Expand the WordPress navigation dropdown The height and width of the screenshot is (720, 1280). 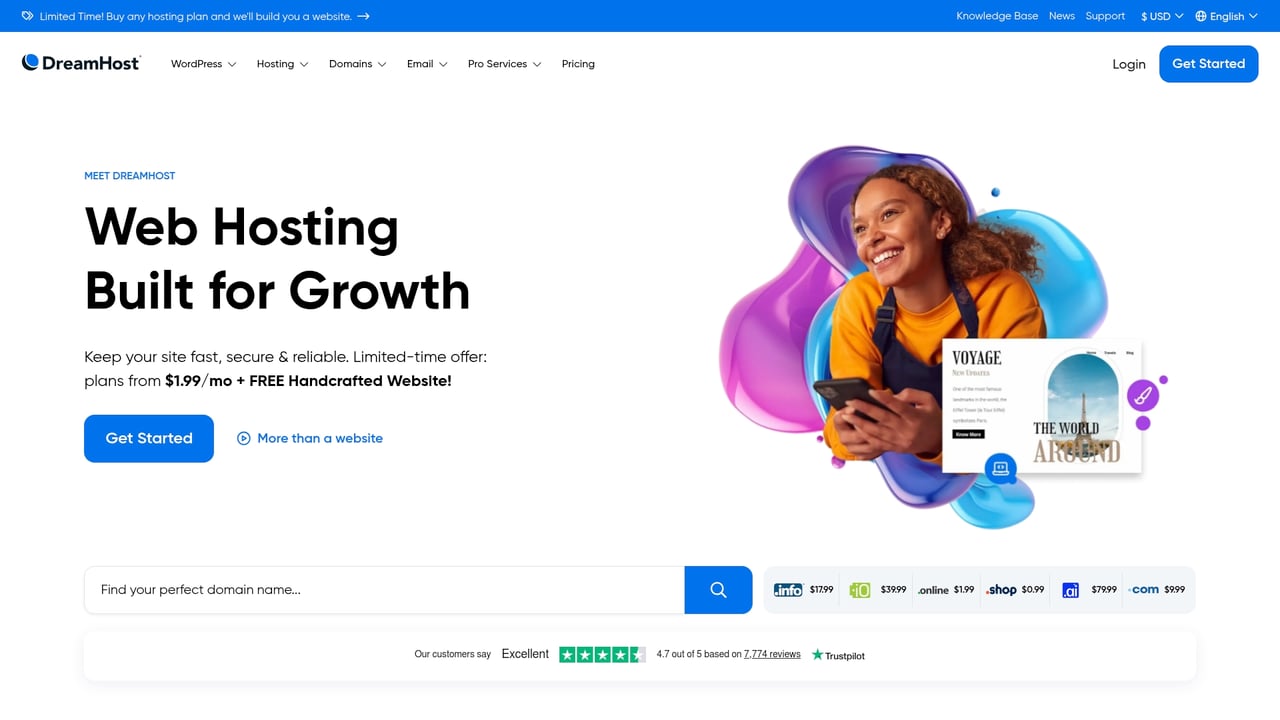click(x=197, y=63)
